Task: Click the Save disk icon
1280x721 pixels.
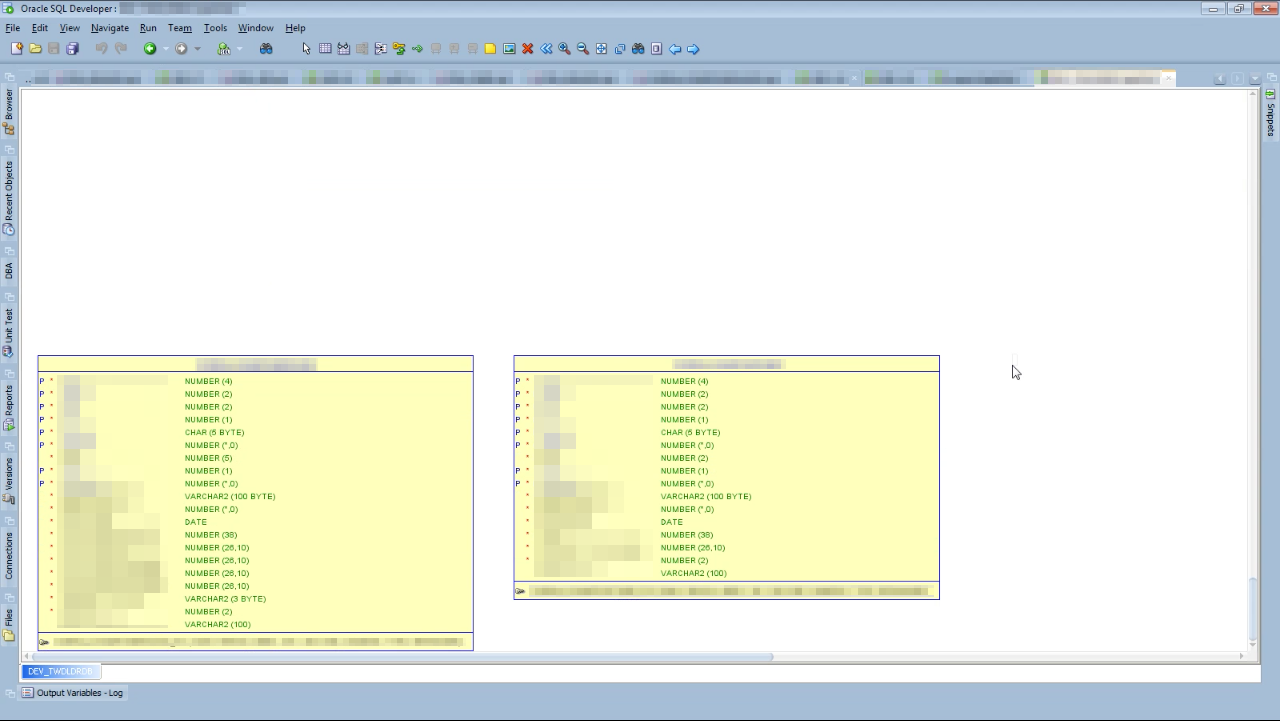Action: click(x=54, y=48)
